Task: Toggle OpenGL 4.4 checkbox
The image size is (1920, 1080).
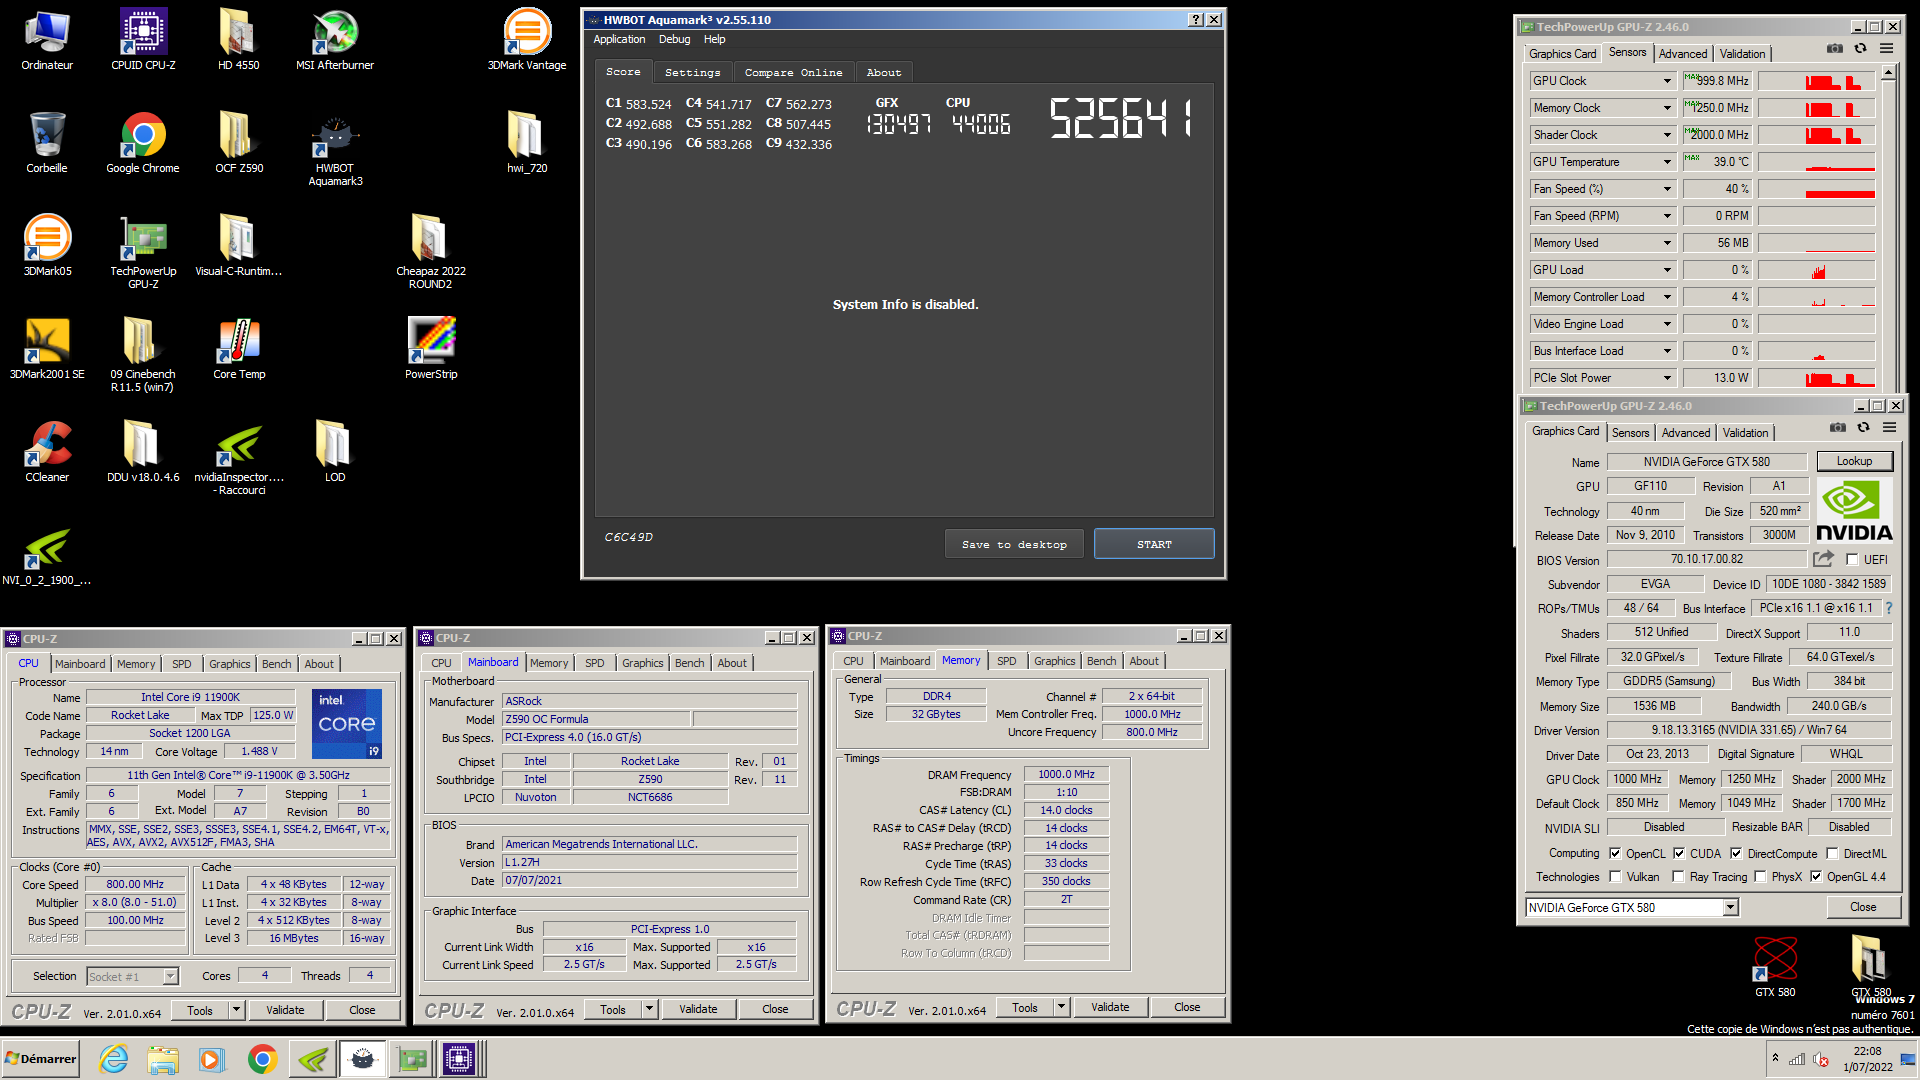Action: pos(1816,877)
